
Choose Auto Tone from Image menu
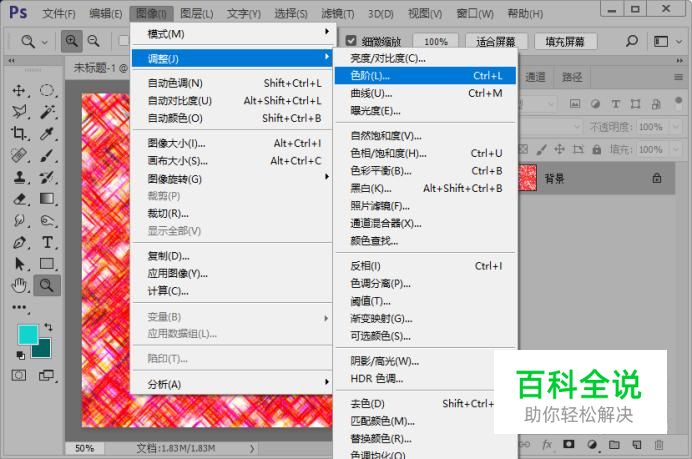point(232,83)
